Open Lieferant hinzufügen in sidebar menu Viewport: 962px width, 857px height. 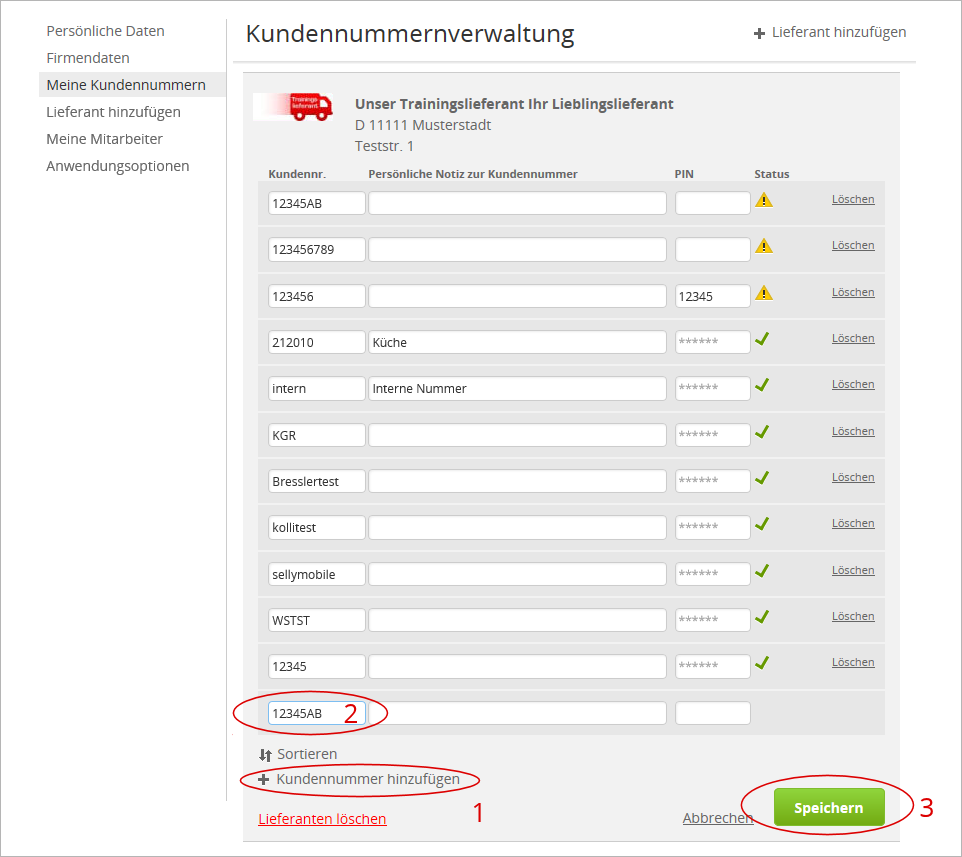(114, 112)
